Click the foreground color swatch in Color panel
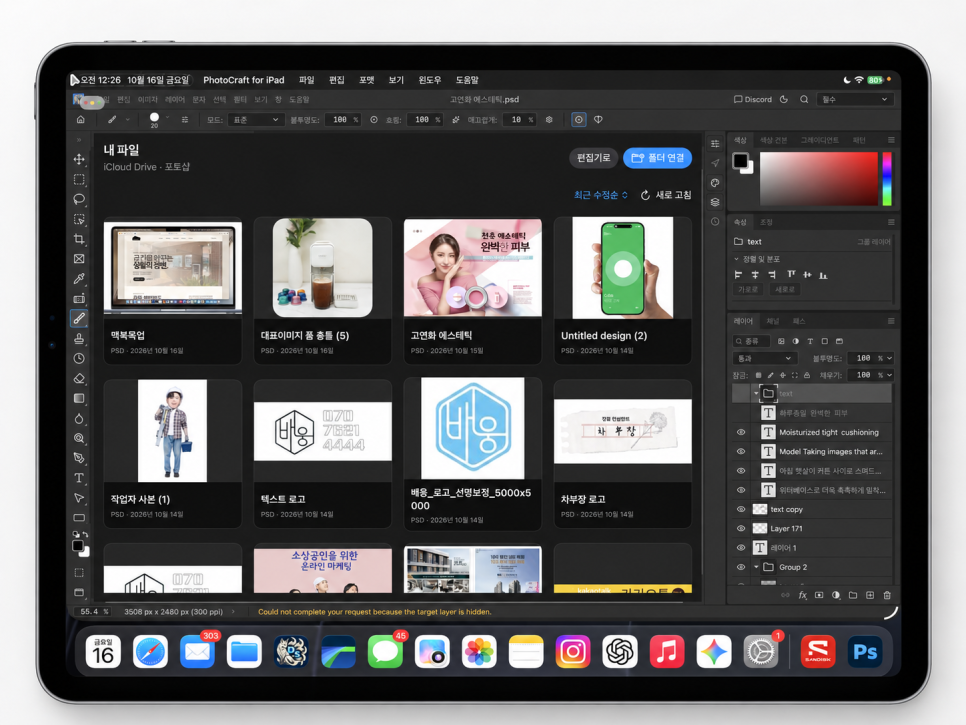 click(x=740, y=161)
